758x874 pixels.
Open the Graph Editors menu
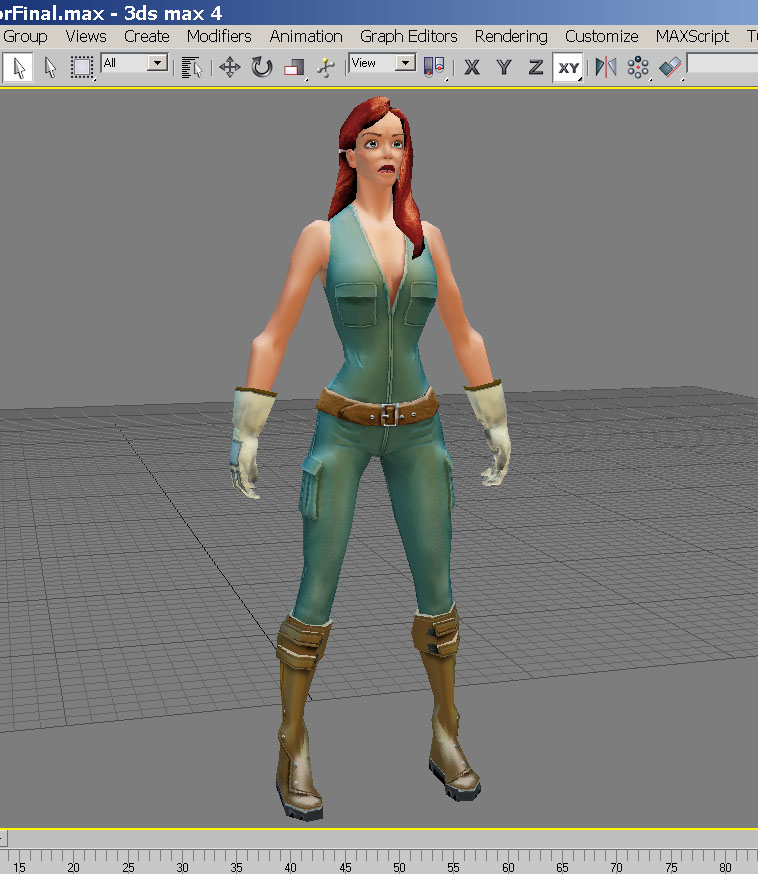(x=408, y=36)
